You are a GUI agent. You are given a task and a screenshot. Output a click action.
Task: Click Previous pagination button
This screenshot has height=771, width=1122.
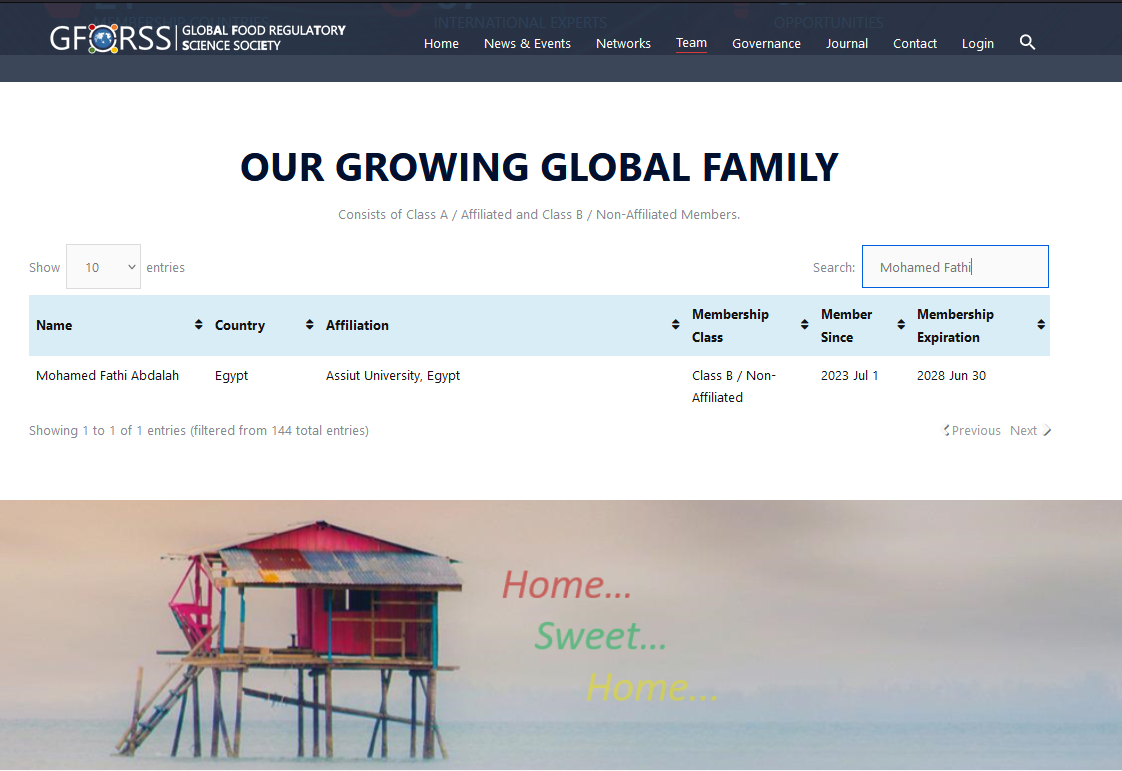[972, 430]
